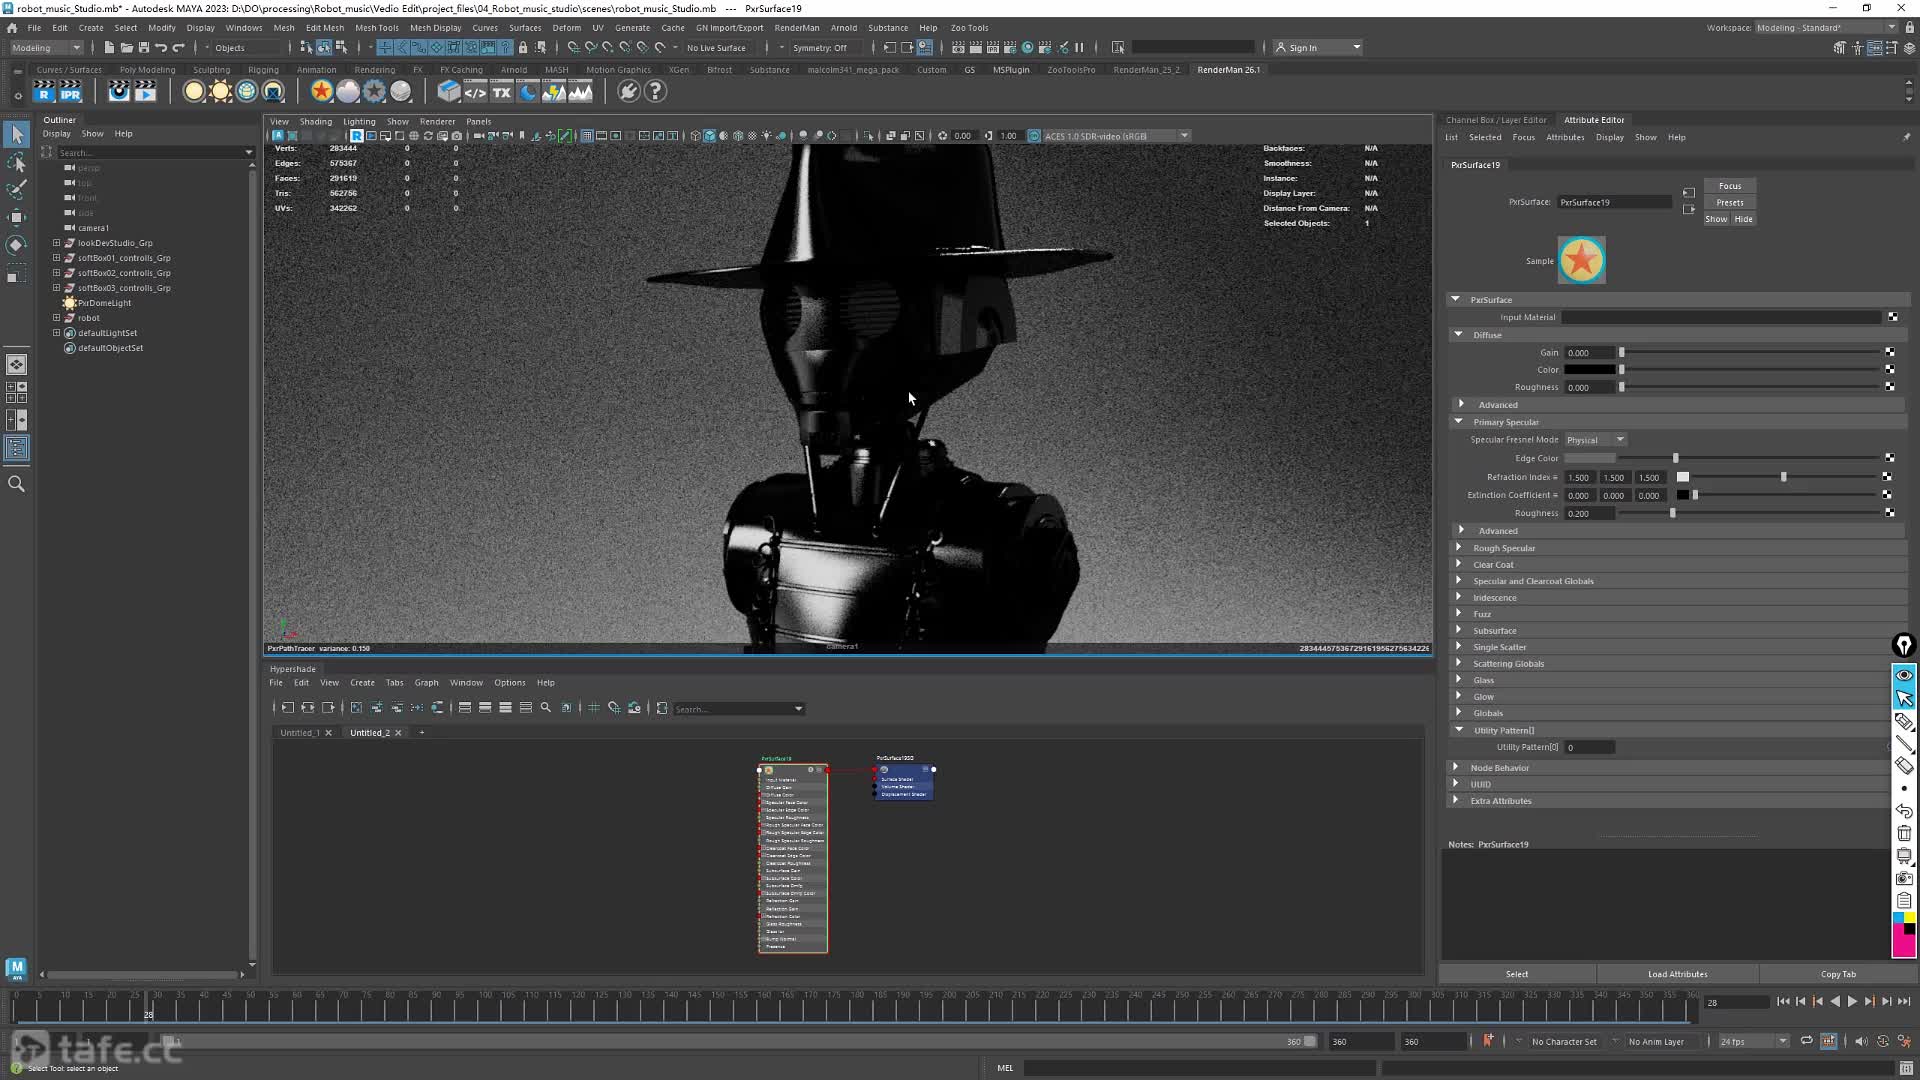Toggle the outliner view mode in left toolbox
Screen dimensions: 1920x1080
click(17, 448)
